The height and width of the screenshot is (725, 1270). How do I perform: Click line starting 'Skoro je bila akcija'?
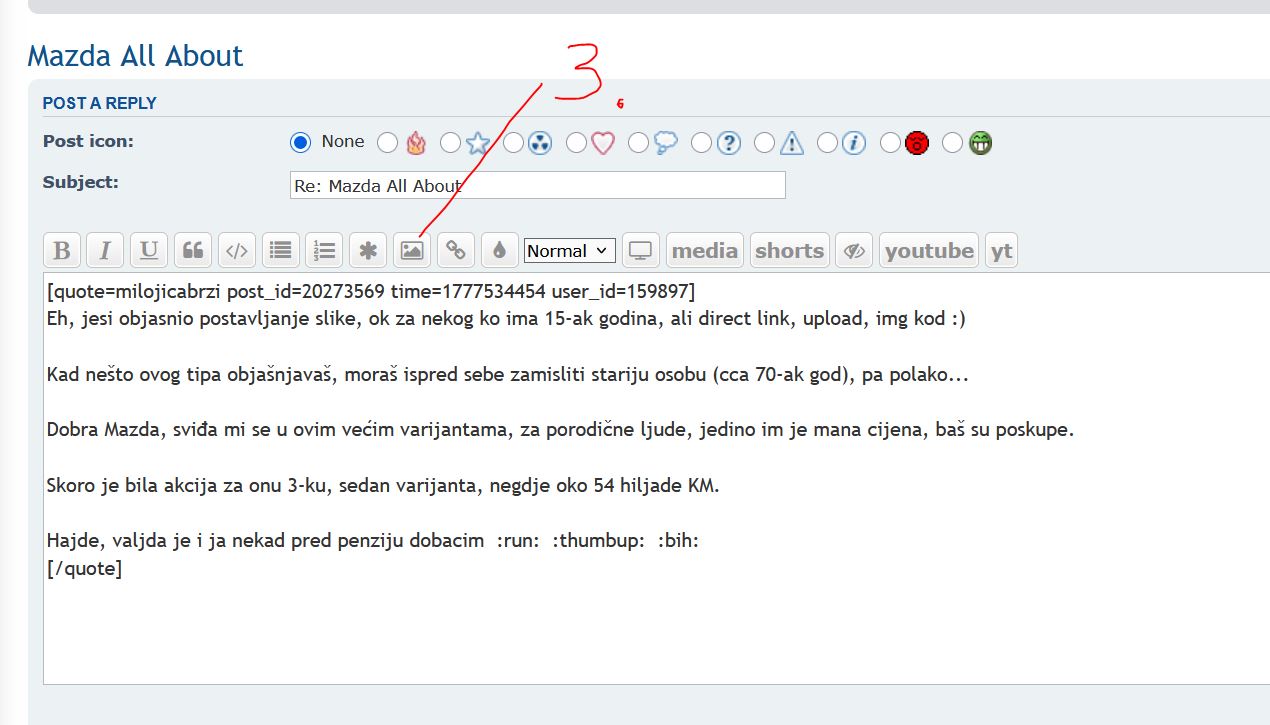click(x=383, y=486)
